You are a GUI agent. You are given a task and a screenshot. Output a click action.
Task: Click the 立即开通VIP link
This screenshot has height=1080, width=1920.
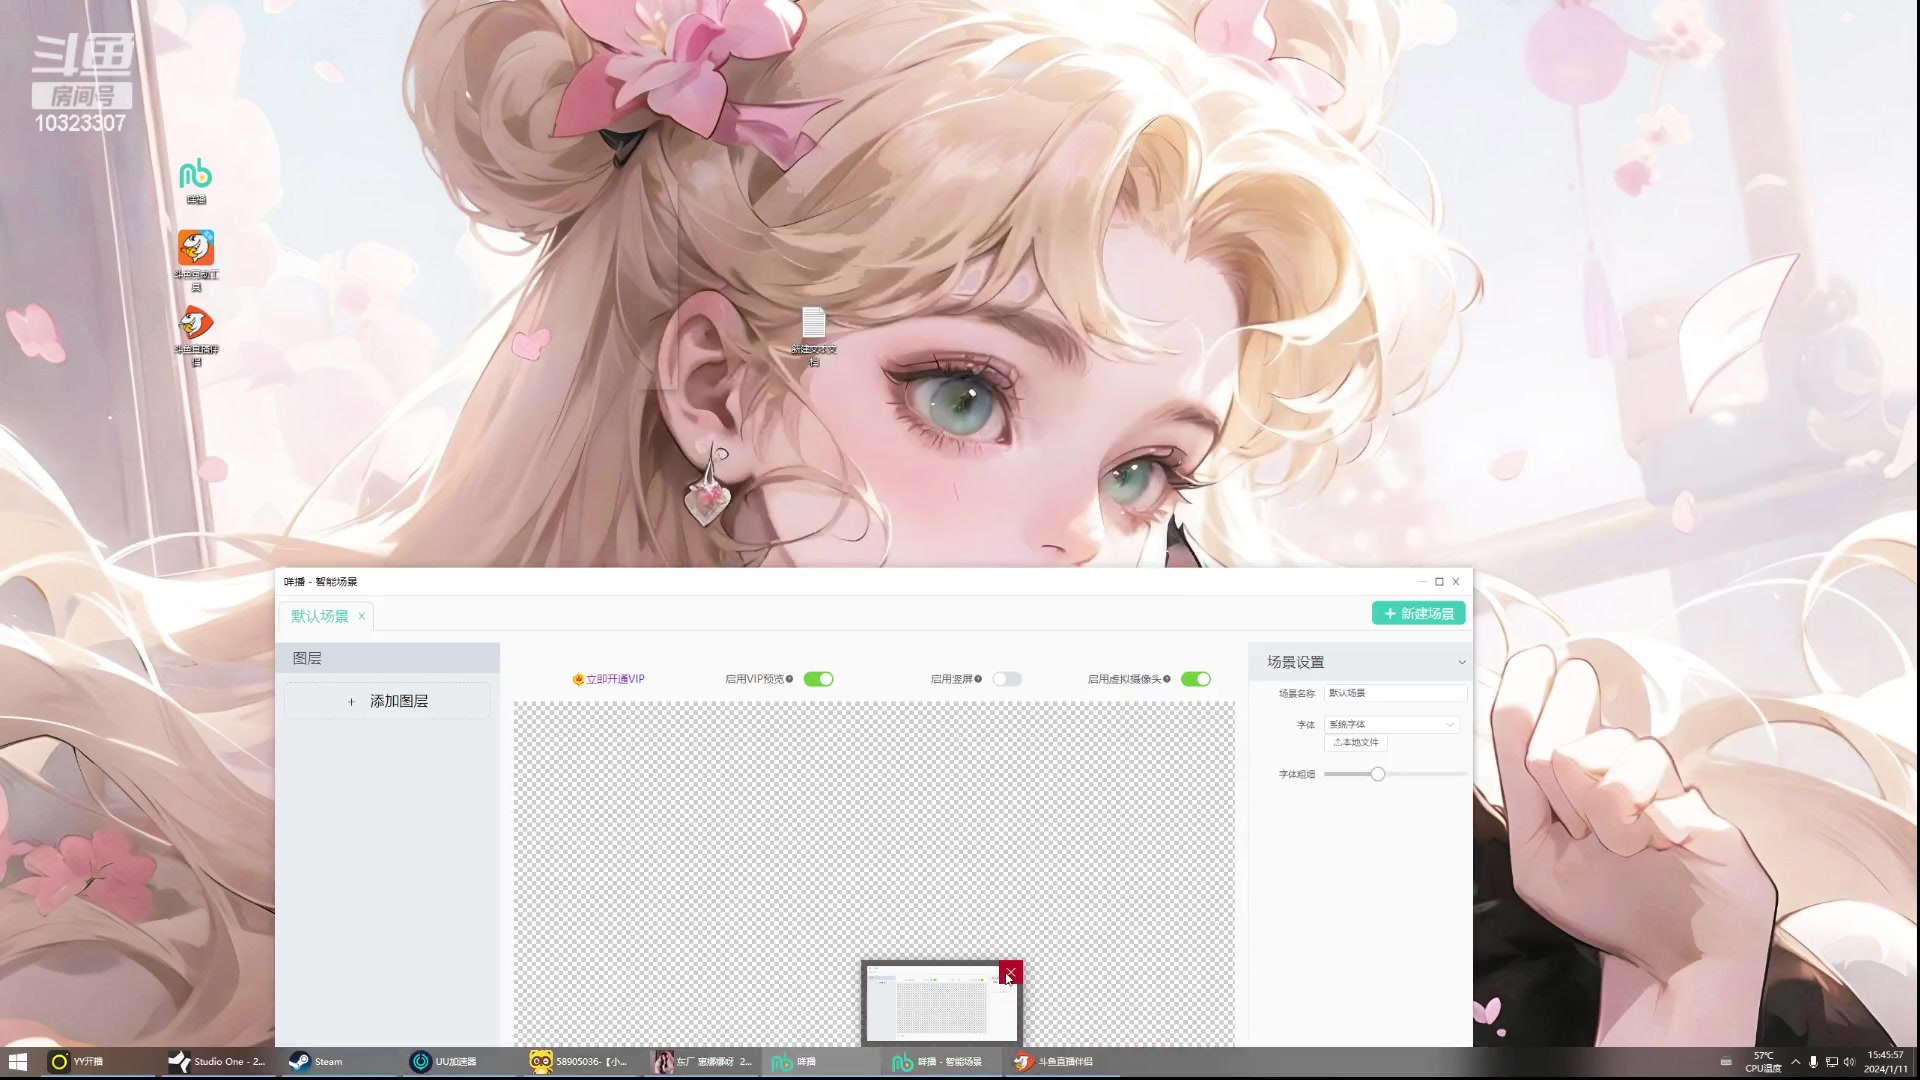tap(615, 679)
